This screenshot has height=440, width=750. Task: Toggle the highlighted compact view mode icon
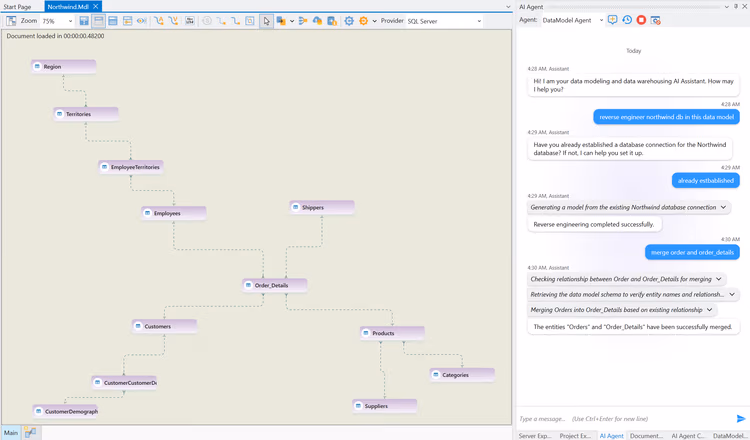(99, 21)
